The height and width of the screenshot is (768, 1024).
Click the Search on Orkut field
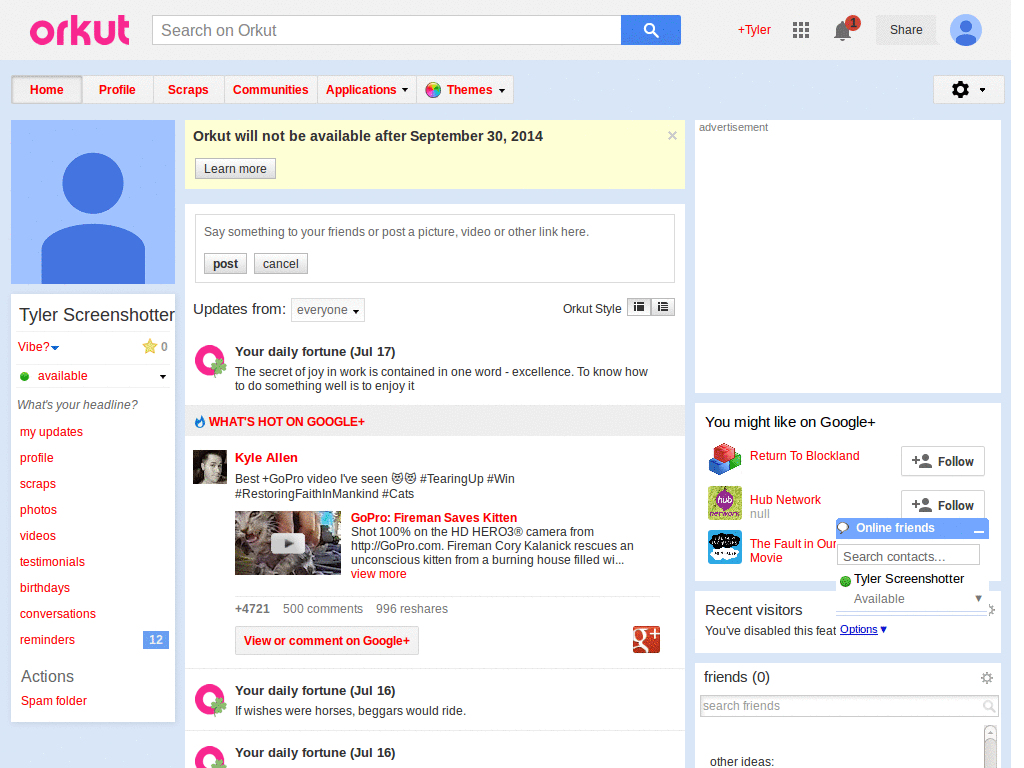(x=387, y=30)
